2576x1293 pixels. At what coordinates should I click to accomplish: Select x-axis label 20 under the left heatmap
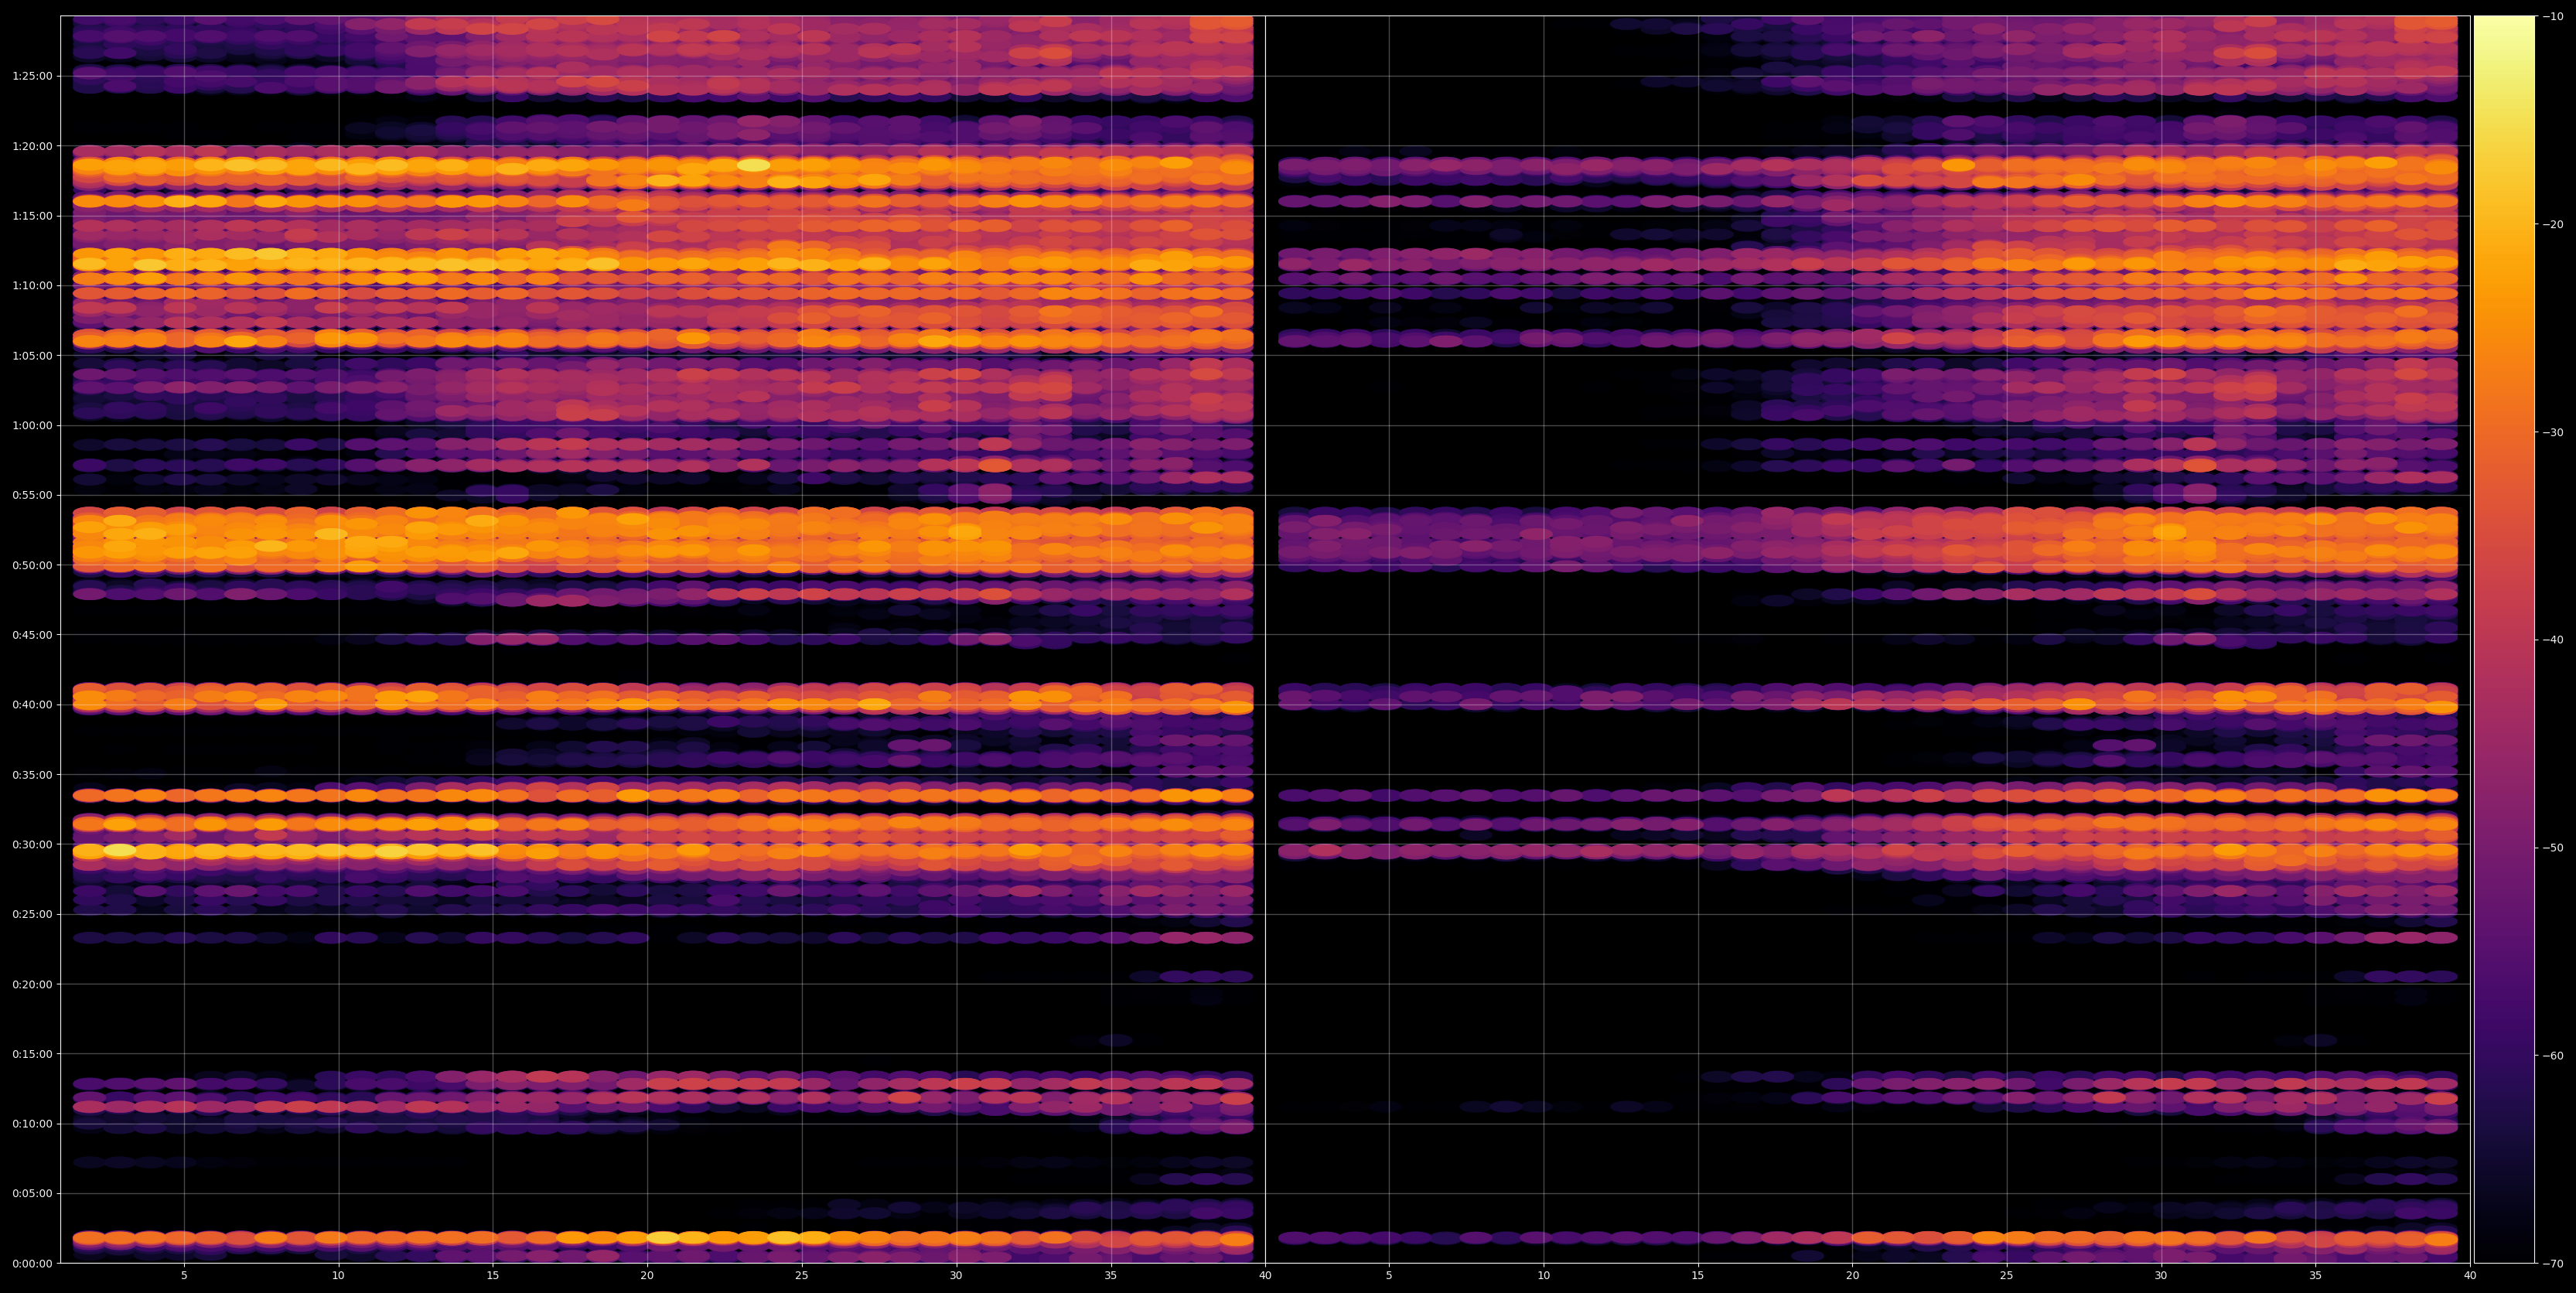click(647, 1276)
